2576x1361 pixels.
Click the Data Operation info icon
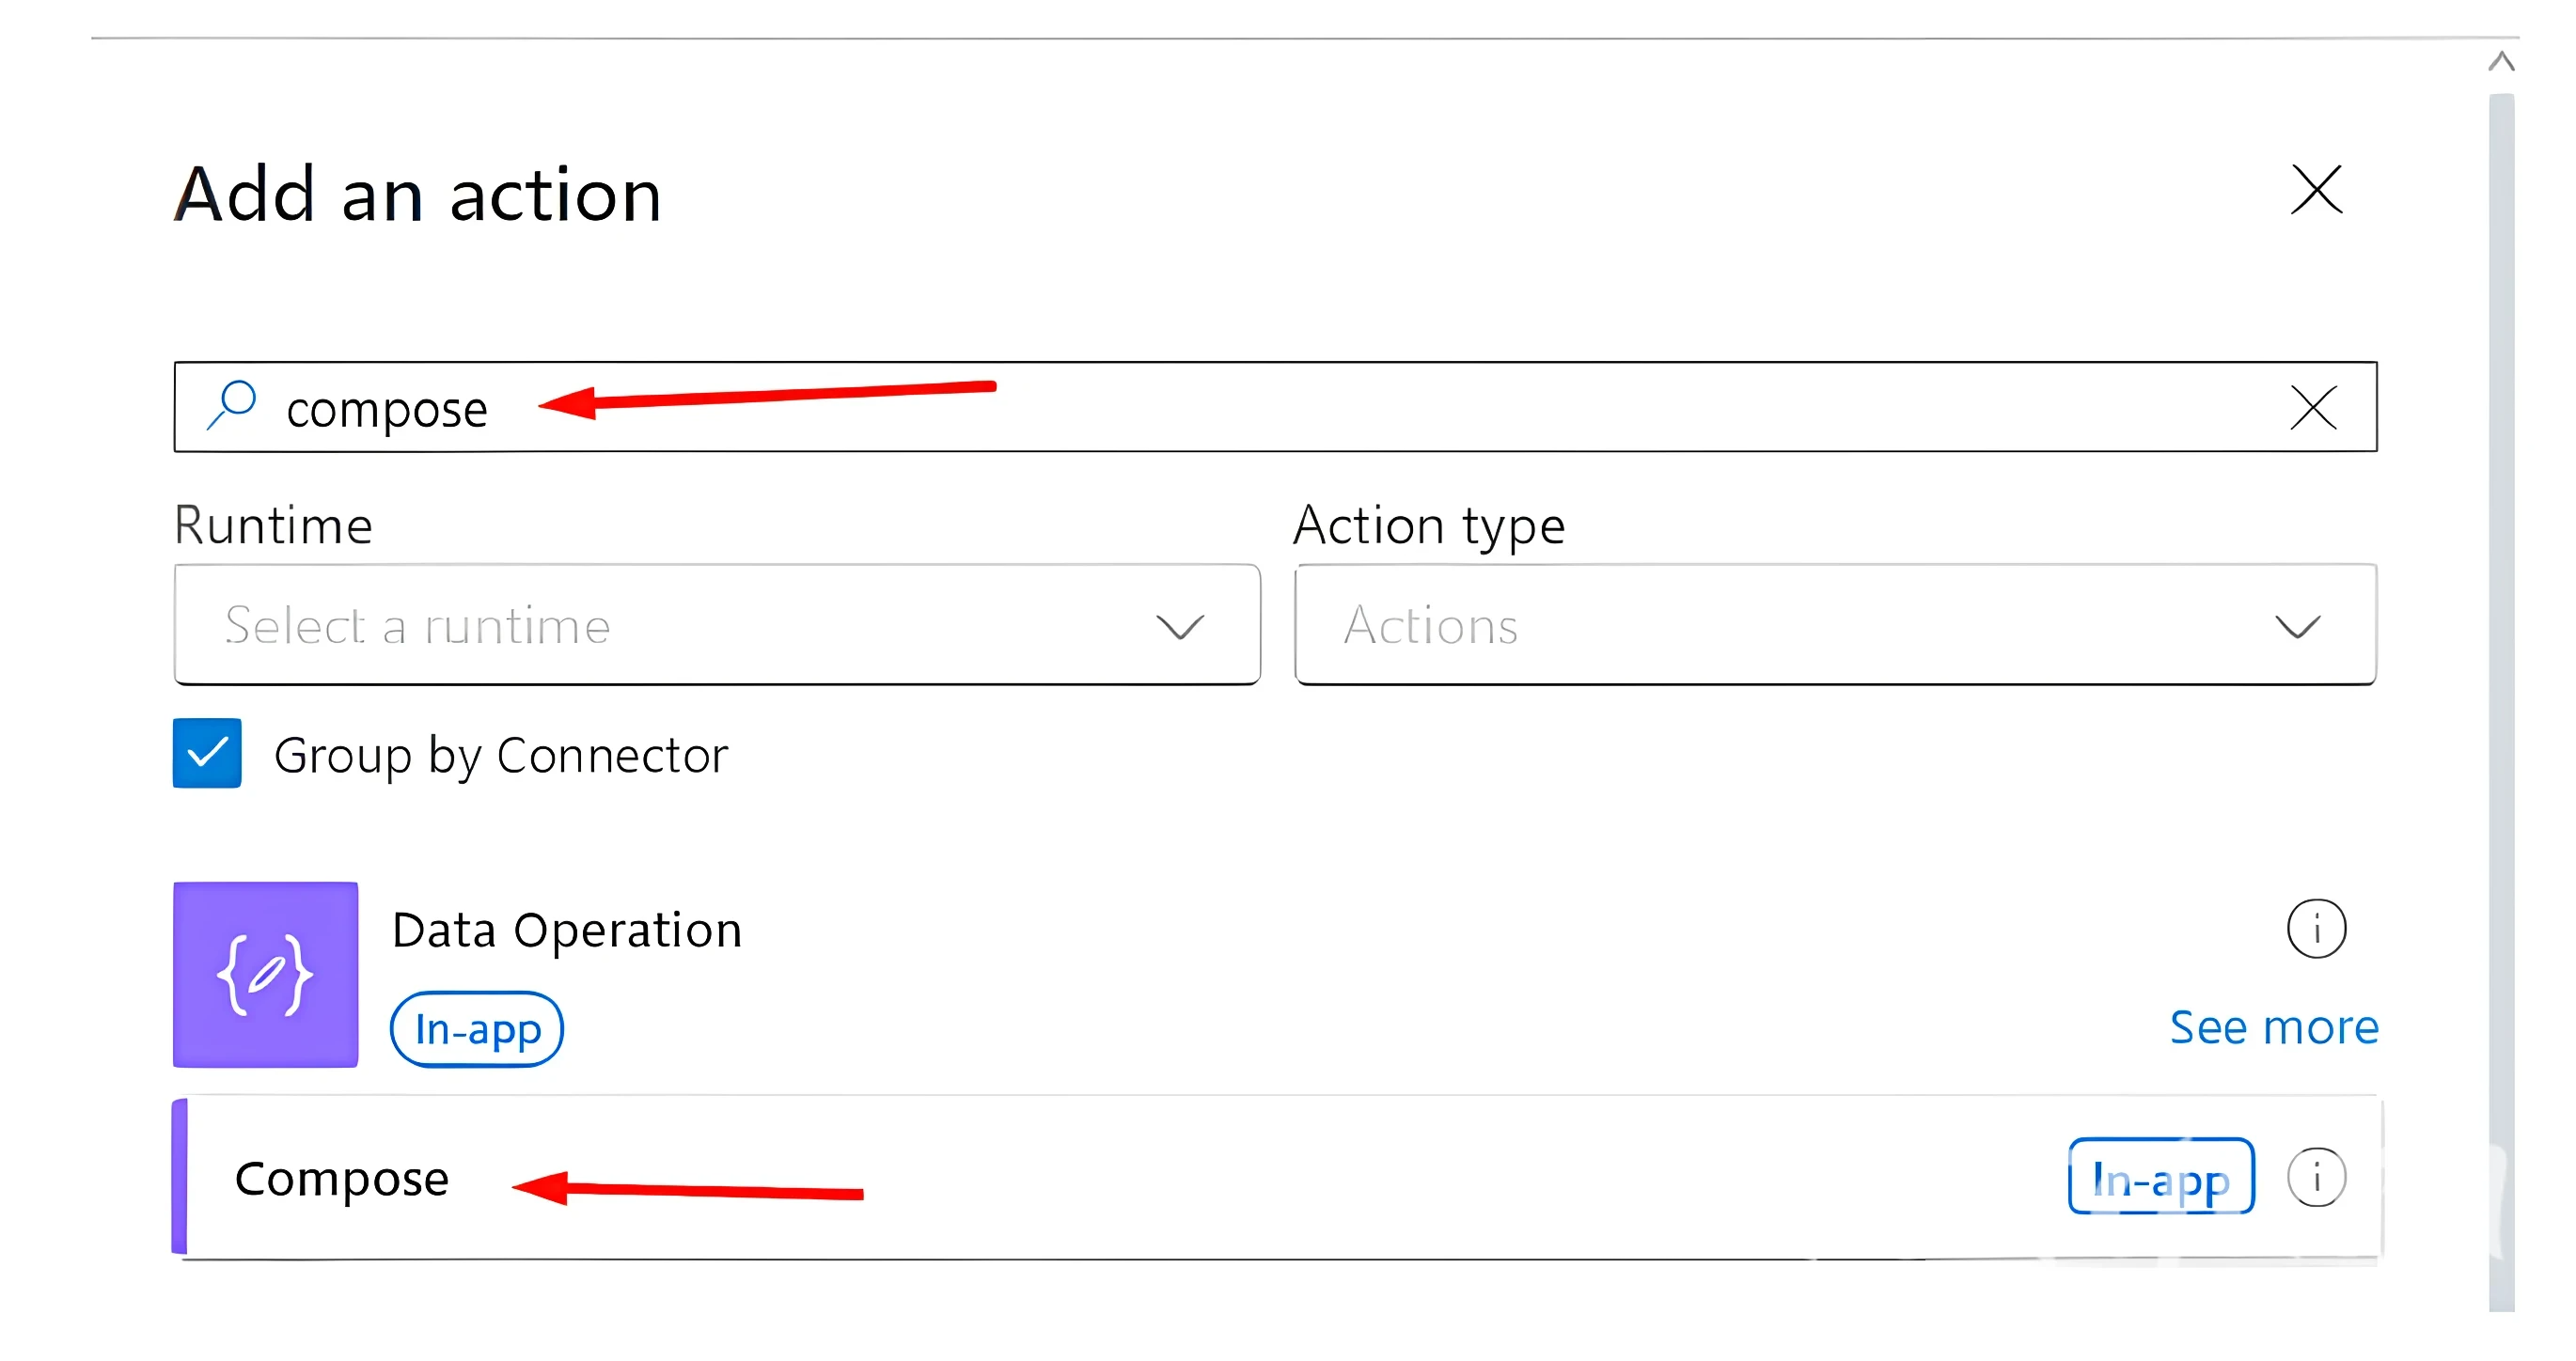[2316, 929]
